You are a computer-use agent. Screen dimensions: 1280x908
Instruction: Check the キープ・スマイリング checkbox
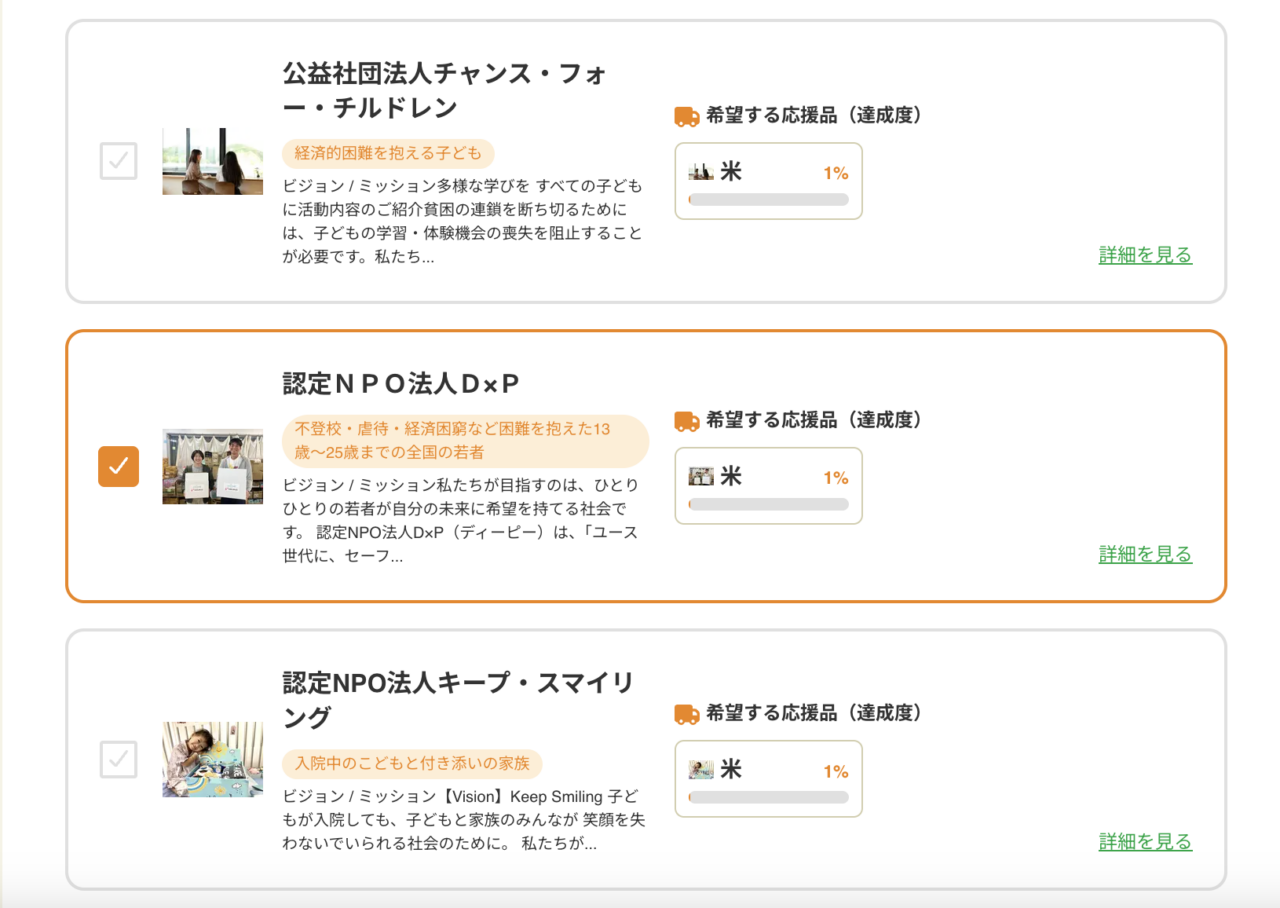click(x=118, y=759)
